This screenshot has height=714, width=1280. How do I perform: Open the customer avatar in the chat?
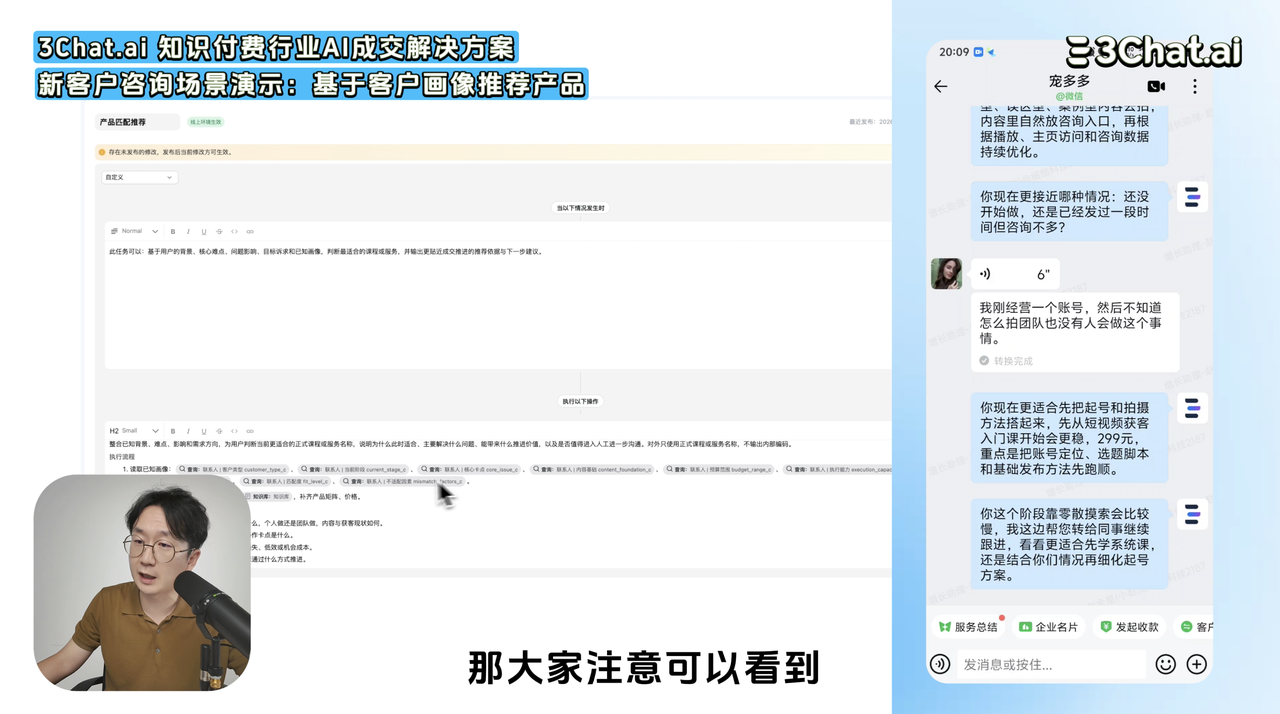click(946, 274)
